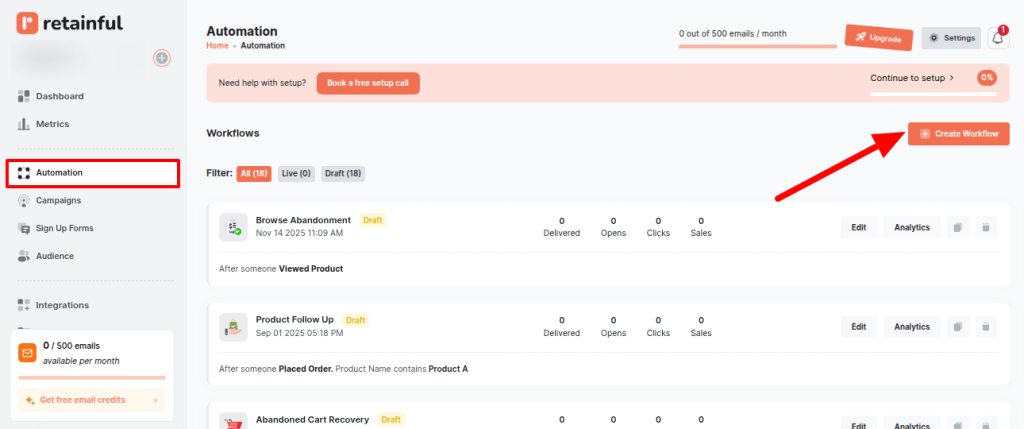This screenshot has height=429, width=1024.
Task: Click the setup progress bar
Action: (933, 94)
